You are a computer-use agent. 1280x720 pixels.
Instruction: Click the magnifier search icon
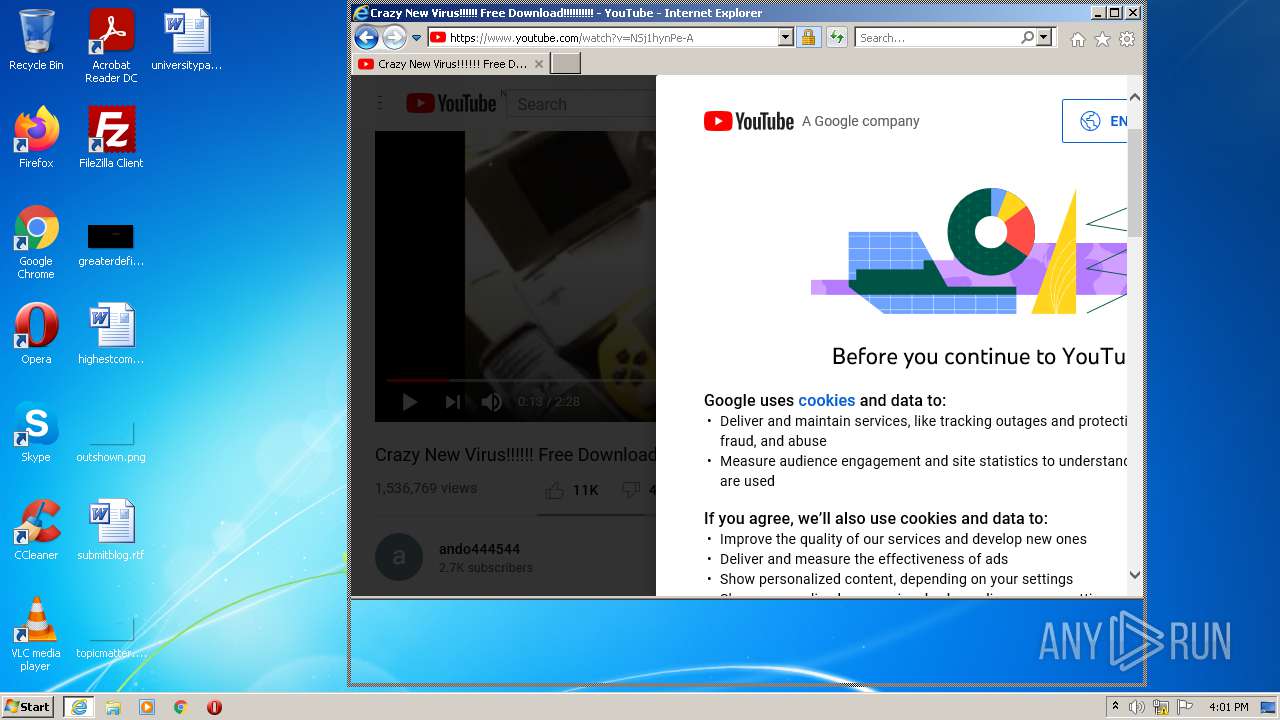click(1027, 38)
